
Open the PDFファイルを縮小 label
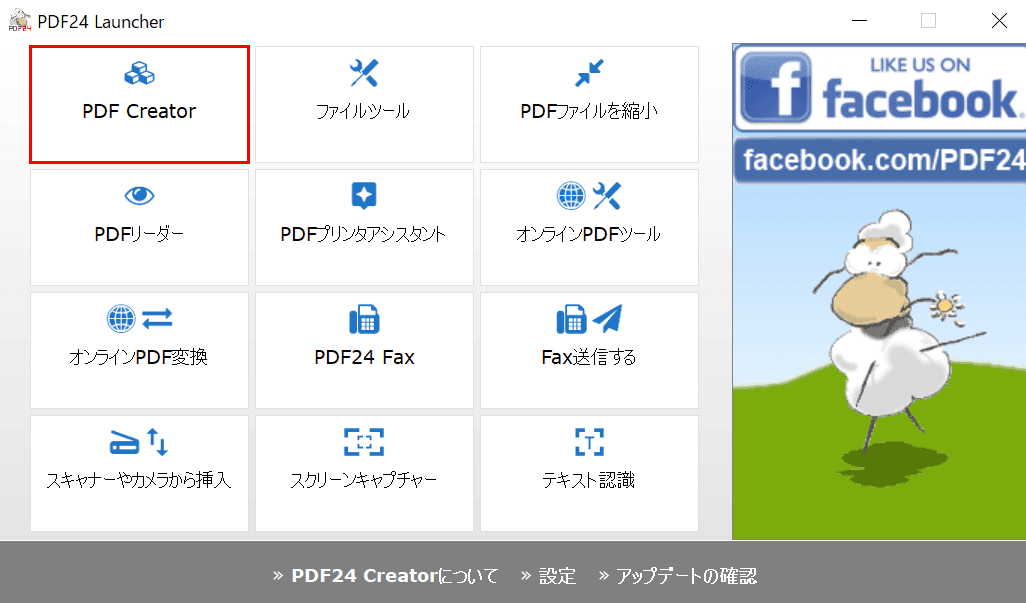coord(589,111)
